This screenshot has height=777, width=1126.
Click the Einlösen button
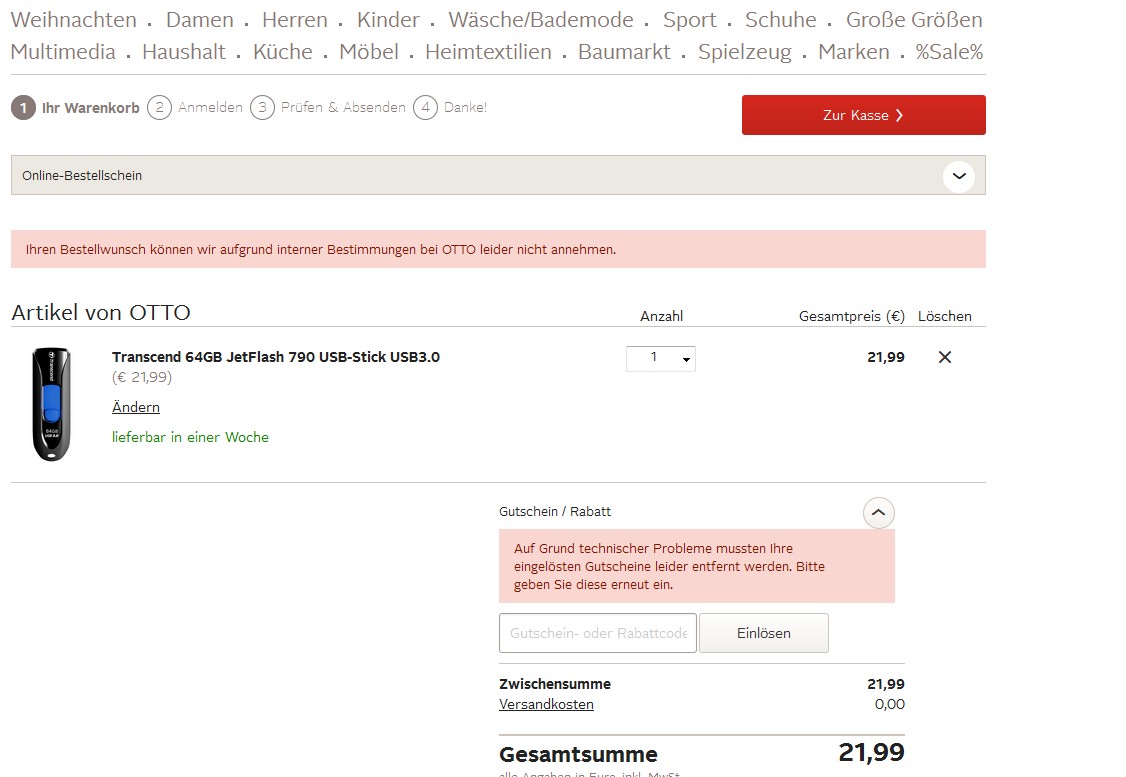coord(763,633)
